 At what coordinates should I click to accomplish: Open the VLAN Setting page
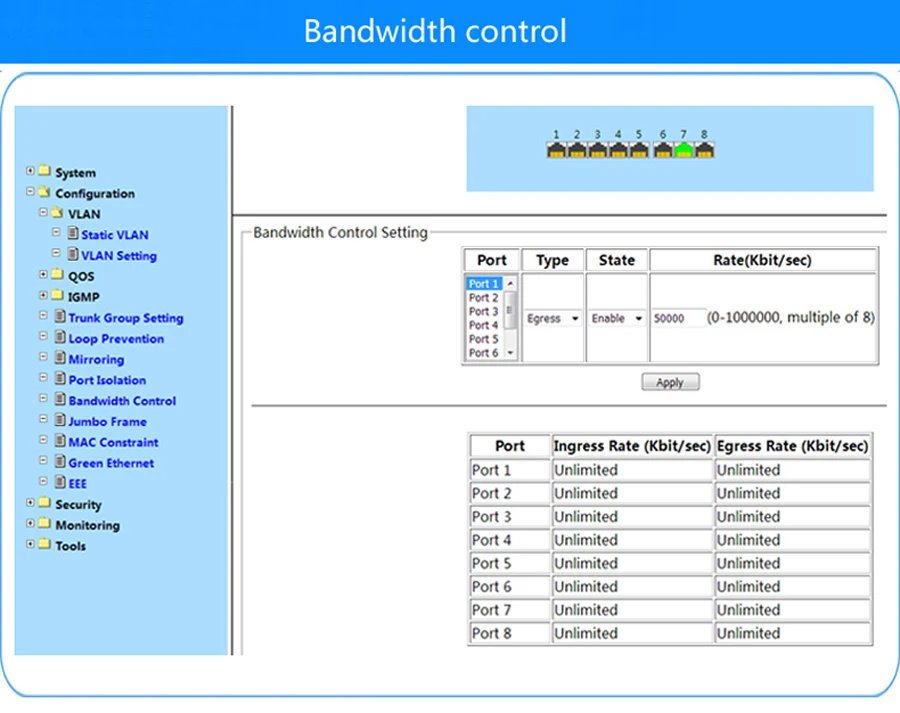click(119, 255)
